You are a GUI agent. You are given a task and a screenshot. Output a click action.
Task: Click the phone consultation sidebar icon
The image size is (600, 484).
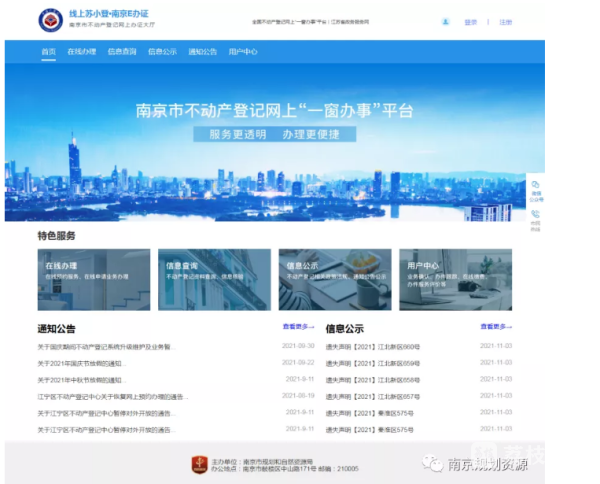[x=535, y=217]
